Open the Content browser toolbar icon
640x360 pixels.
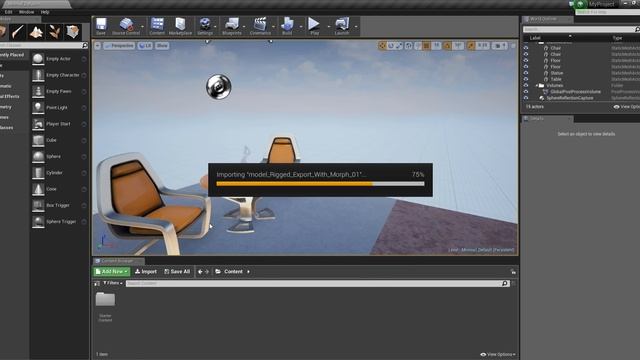[x=157, y=26]
